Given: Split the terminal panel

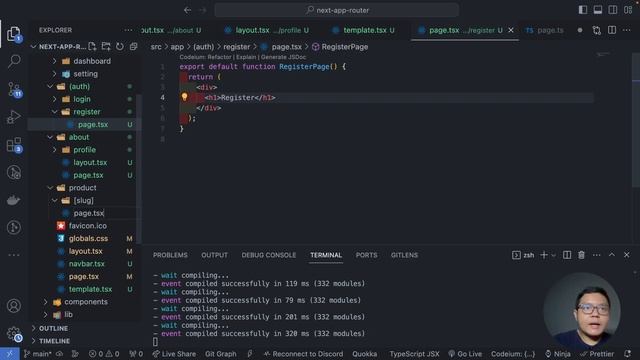Looking at the screenshot, I should (567, 255).
